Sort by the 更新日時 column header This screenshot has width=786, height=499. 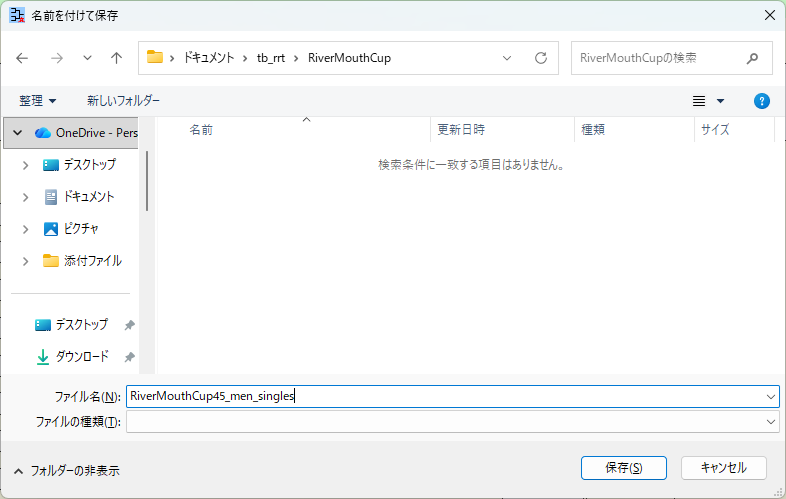point(461,130)
